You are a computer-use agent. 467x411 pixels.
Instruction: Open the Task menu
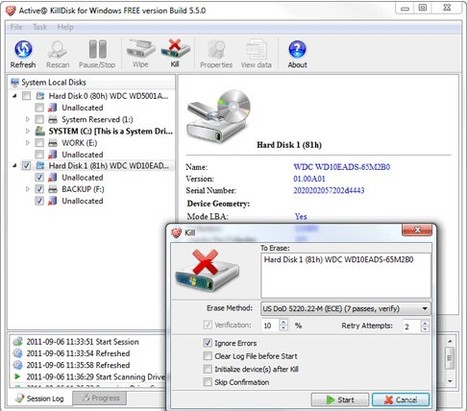point(40,27)
